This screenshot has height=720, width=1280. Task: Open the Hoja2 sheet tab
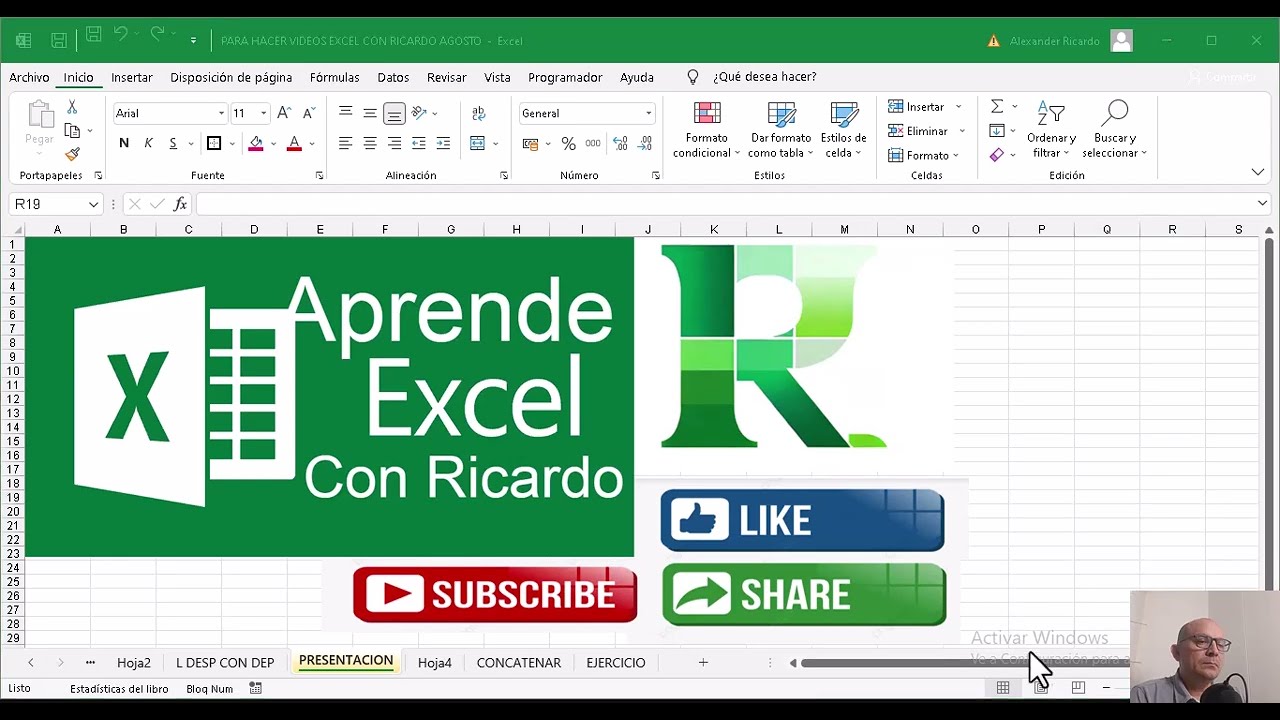[x=134, y=662]
